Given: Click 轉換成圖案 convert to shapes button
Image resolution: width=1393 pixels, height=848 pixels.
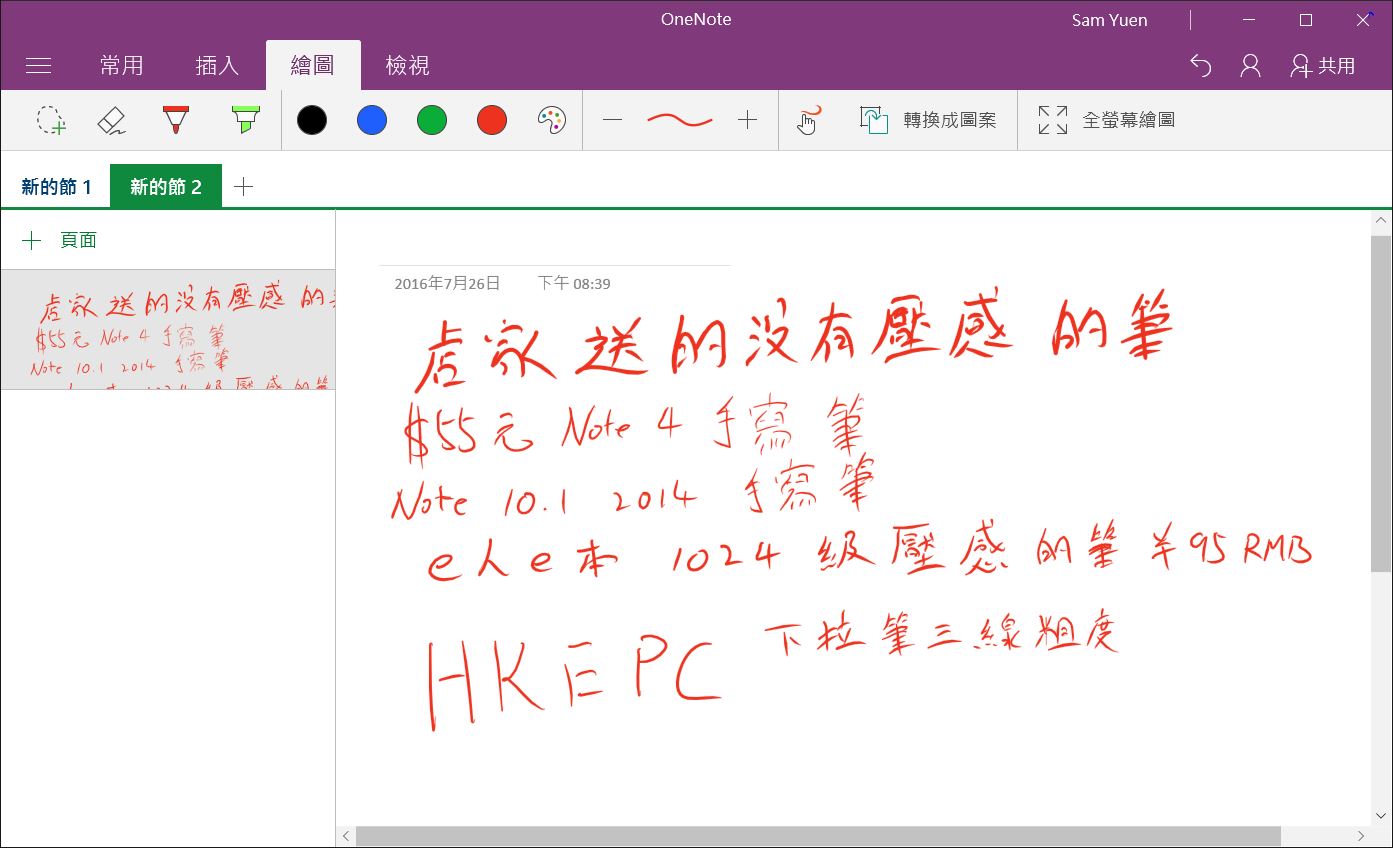Looking at the screenshot, I should click(928, 120).
